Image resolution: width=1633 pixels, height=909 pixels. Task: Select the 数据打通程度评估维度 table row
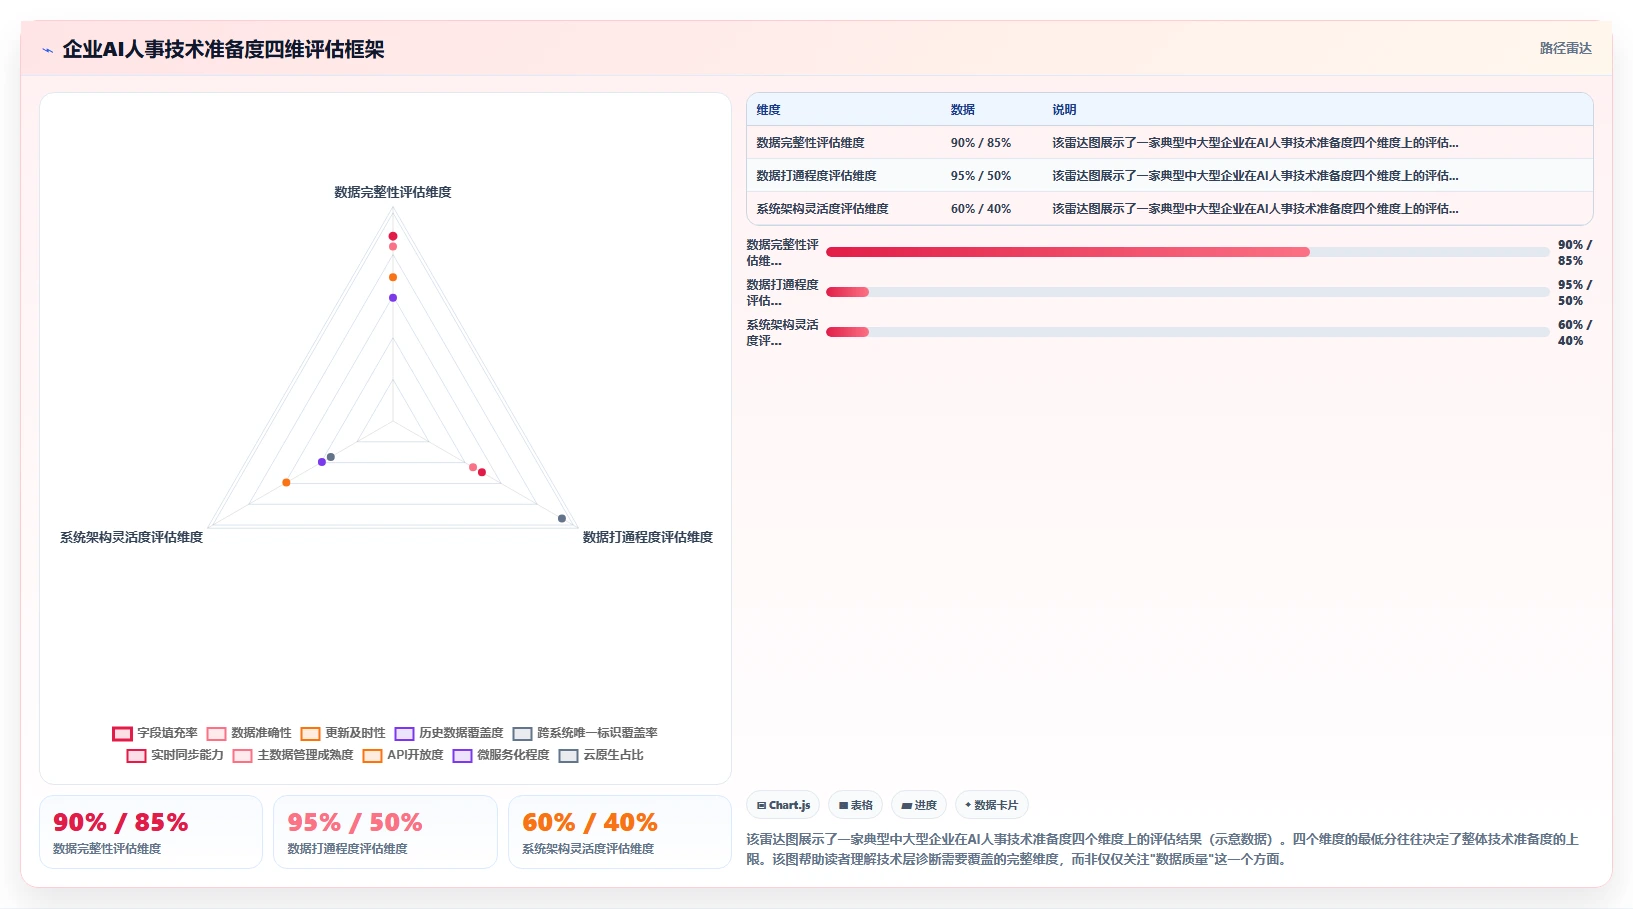point(1169,176)
